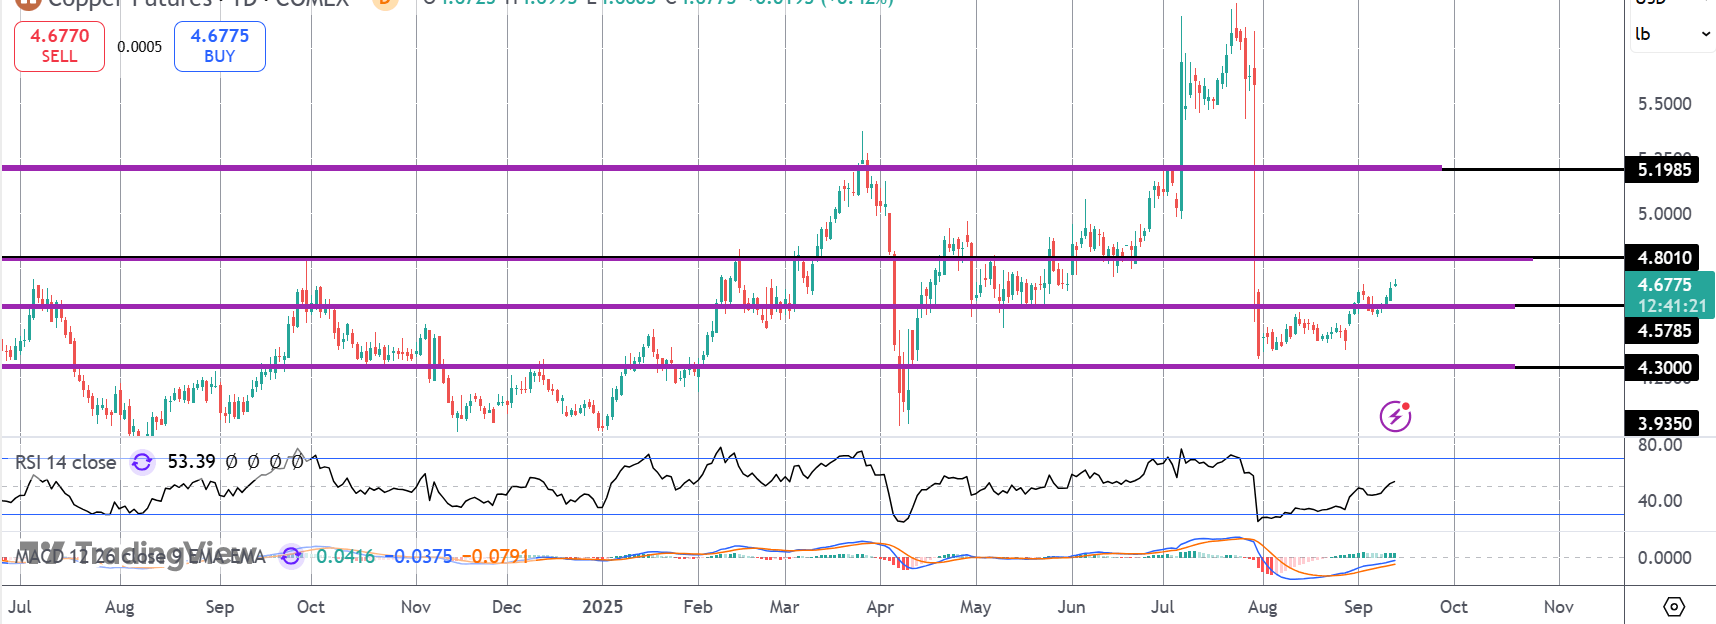Image resolution: width=1716 pixels, height=624 pixels.
Task: Click the Apr label on time axis
Action: click(880, 607)
